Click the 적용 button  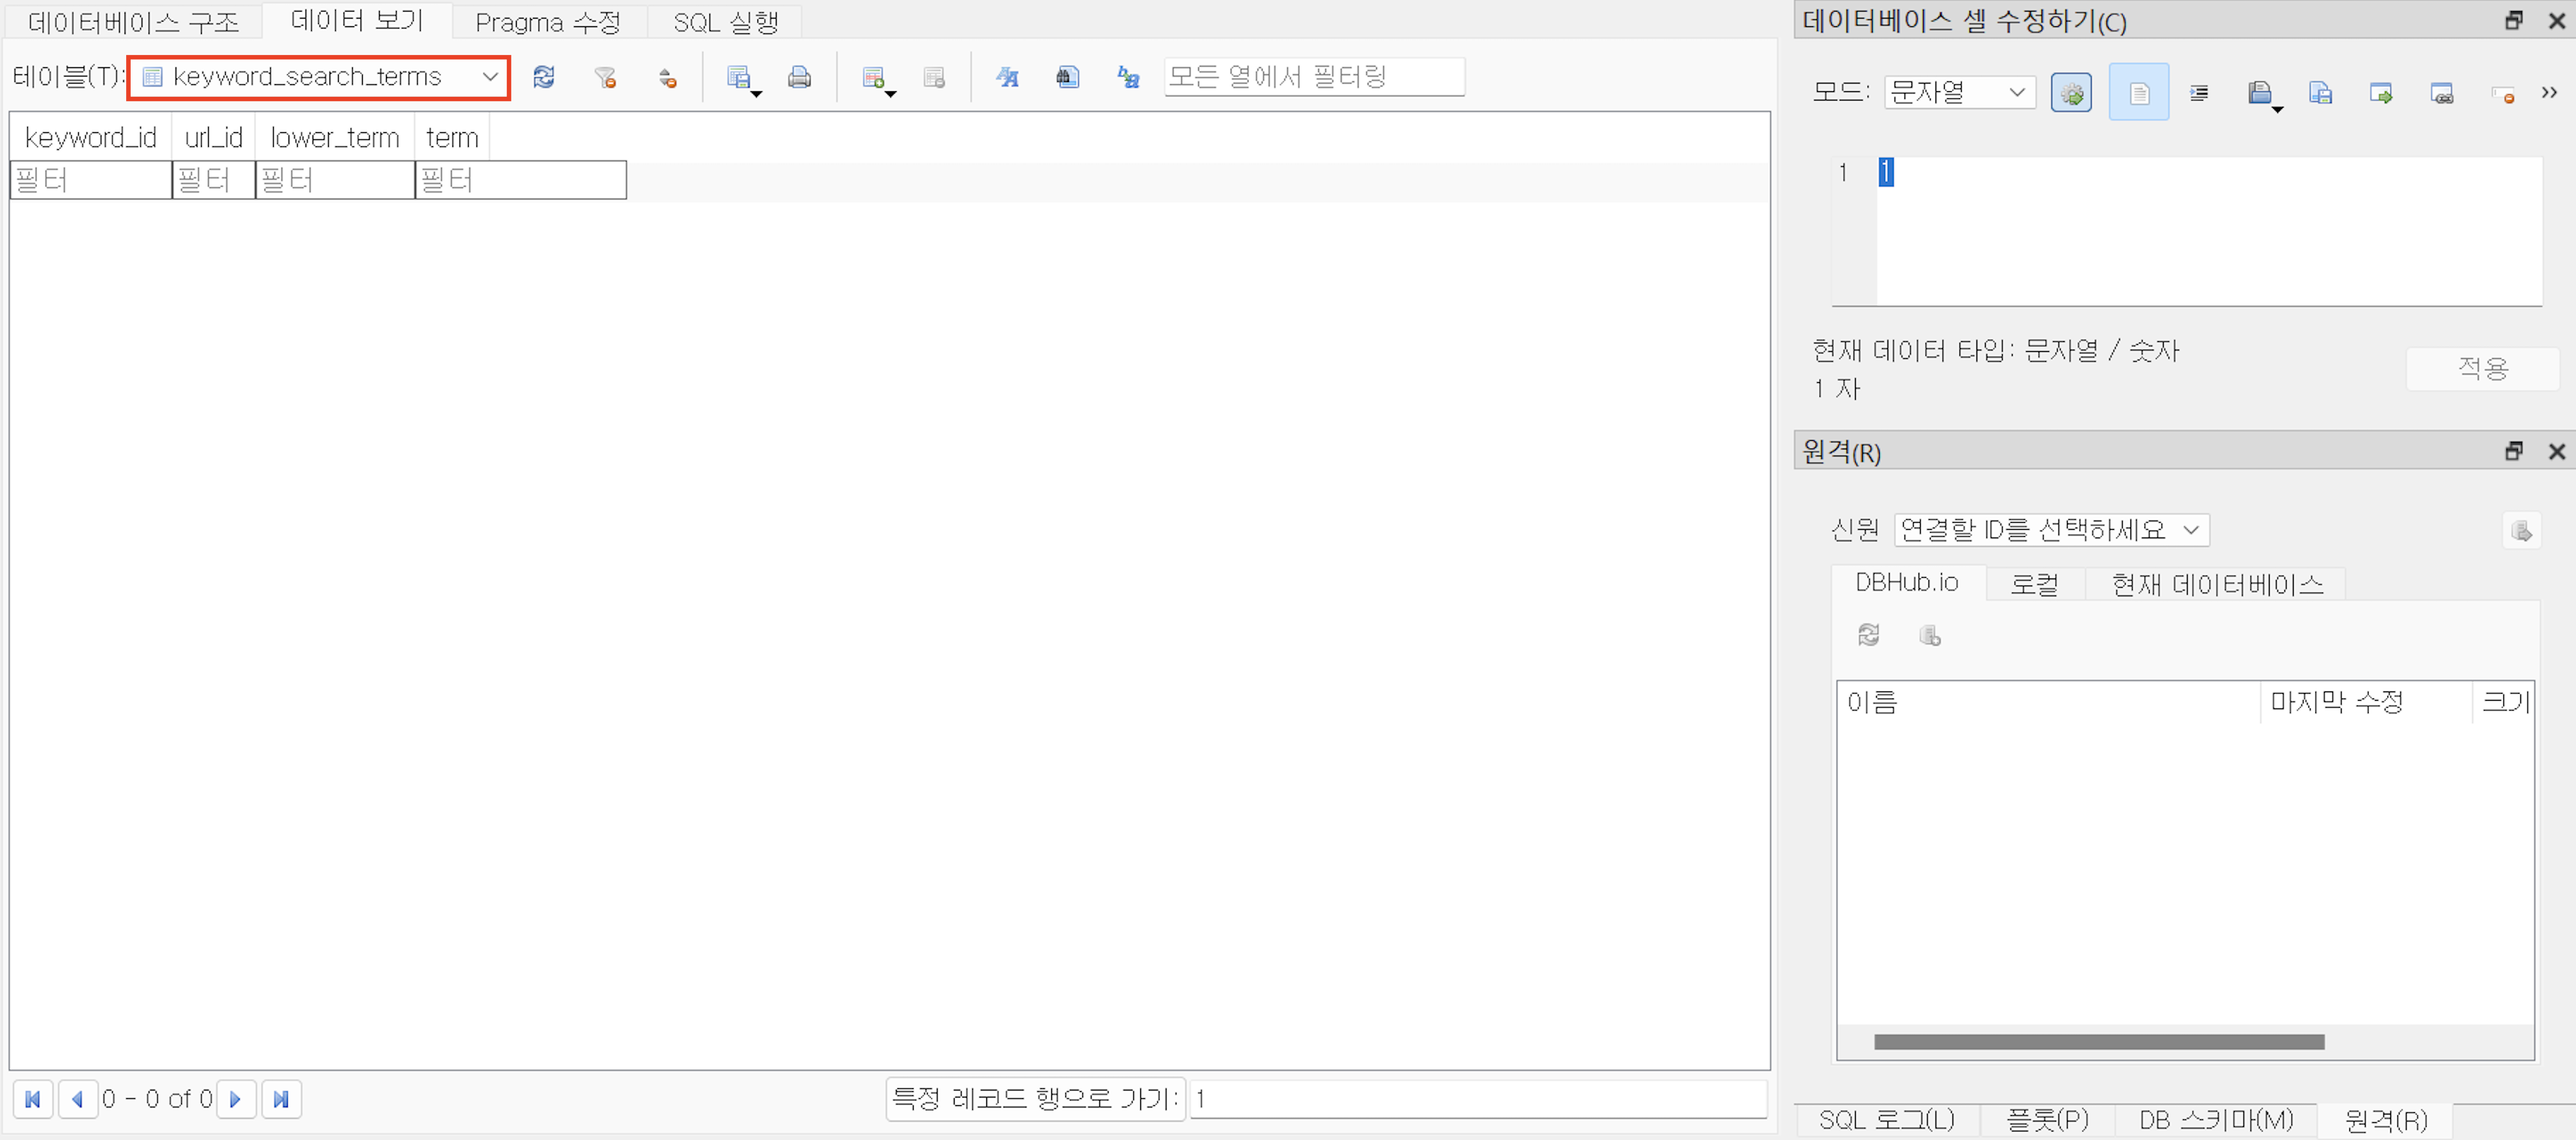(2481, 369)
